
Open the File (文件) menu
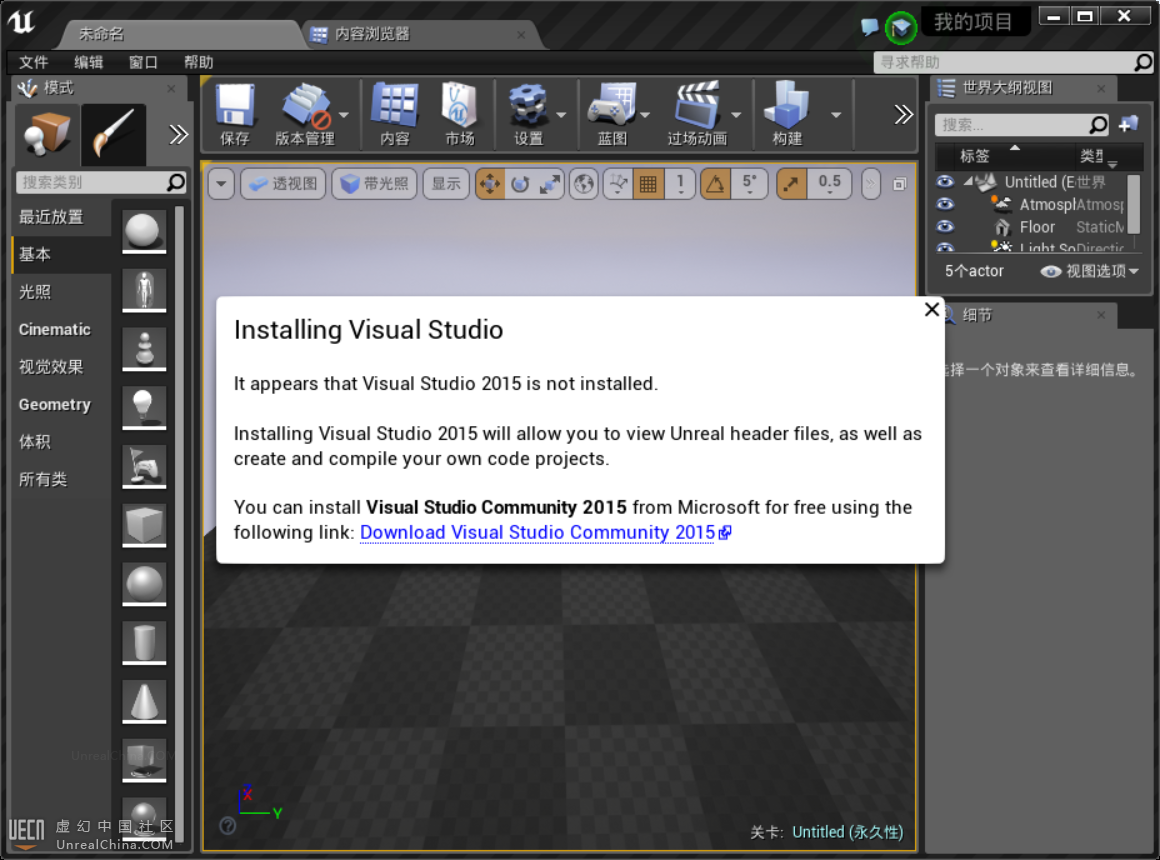[33, 62]
